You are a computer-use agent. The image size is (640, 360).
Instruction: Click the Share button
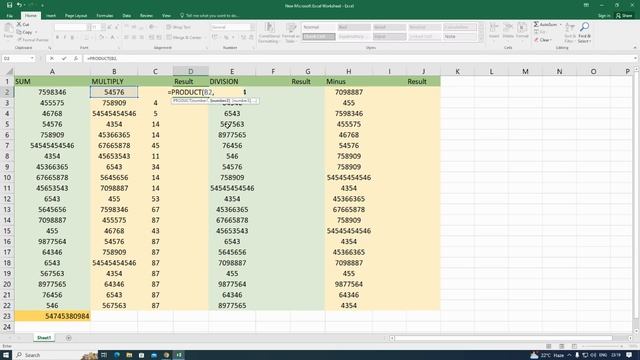pyautogui.click(x=624, y=16)
